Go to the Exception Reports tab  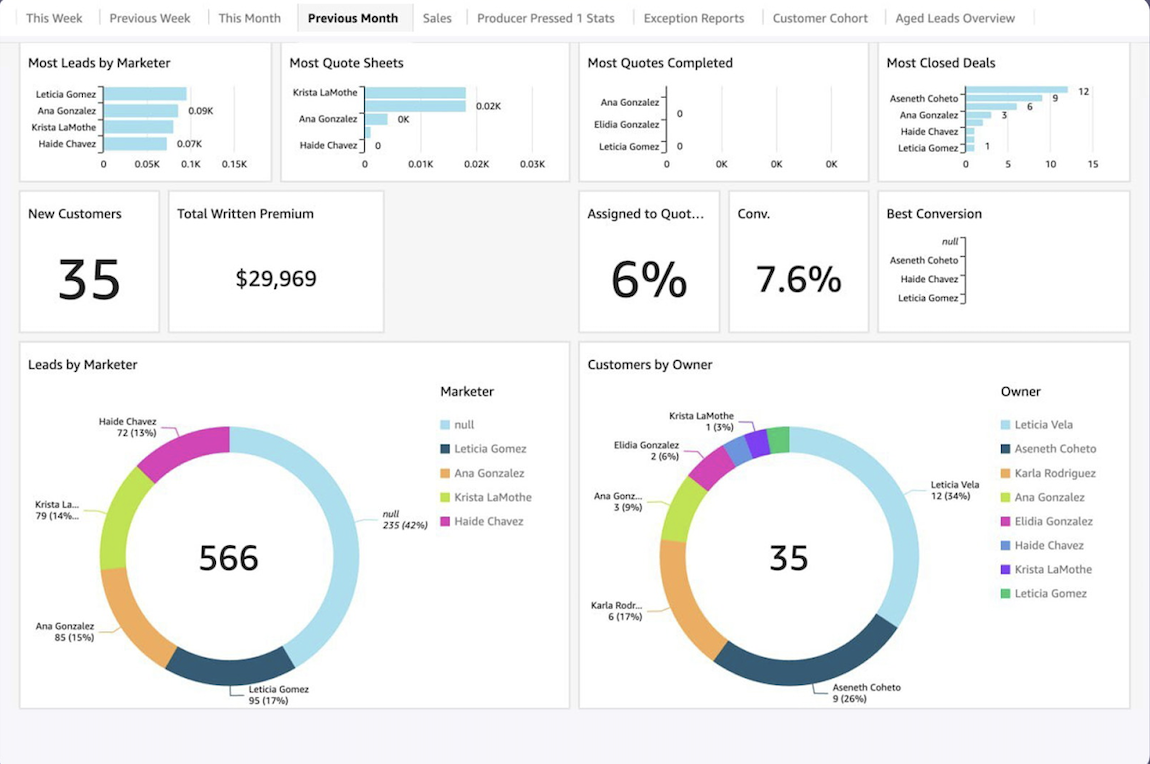[x=694, y=18]
